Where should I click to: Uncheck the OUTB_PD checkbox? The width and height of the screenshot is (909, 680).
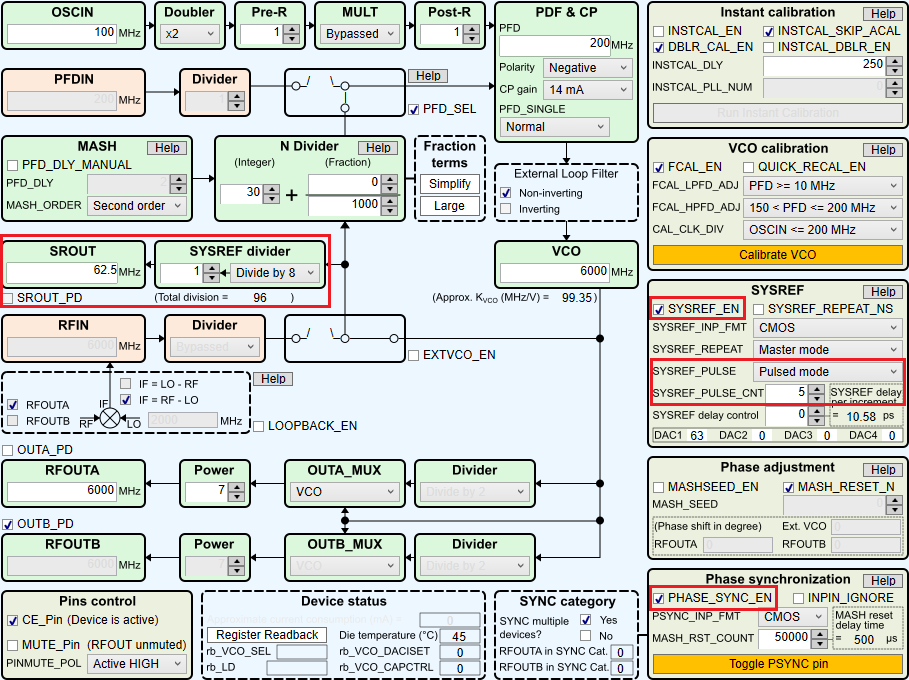(8, 523)
